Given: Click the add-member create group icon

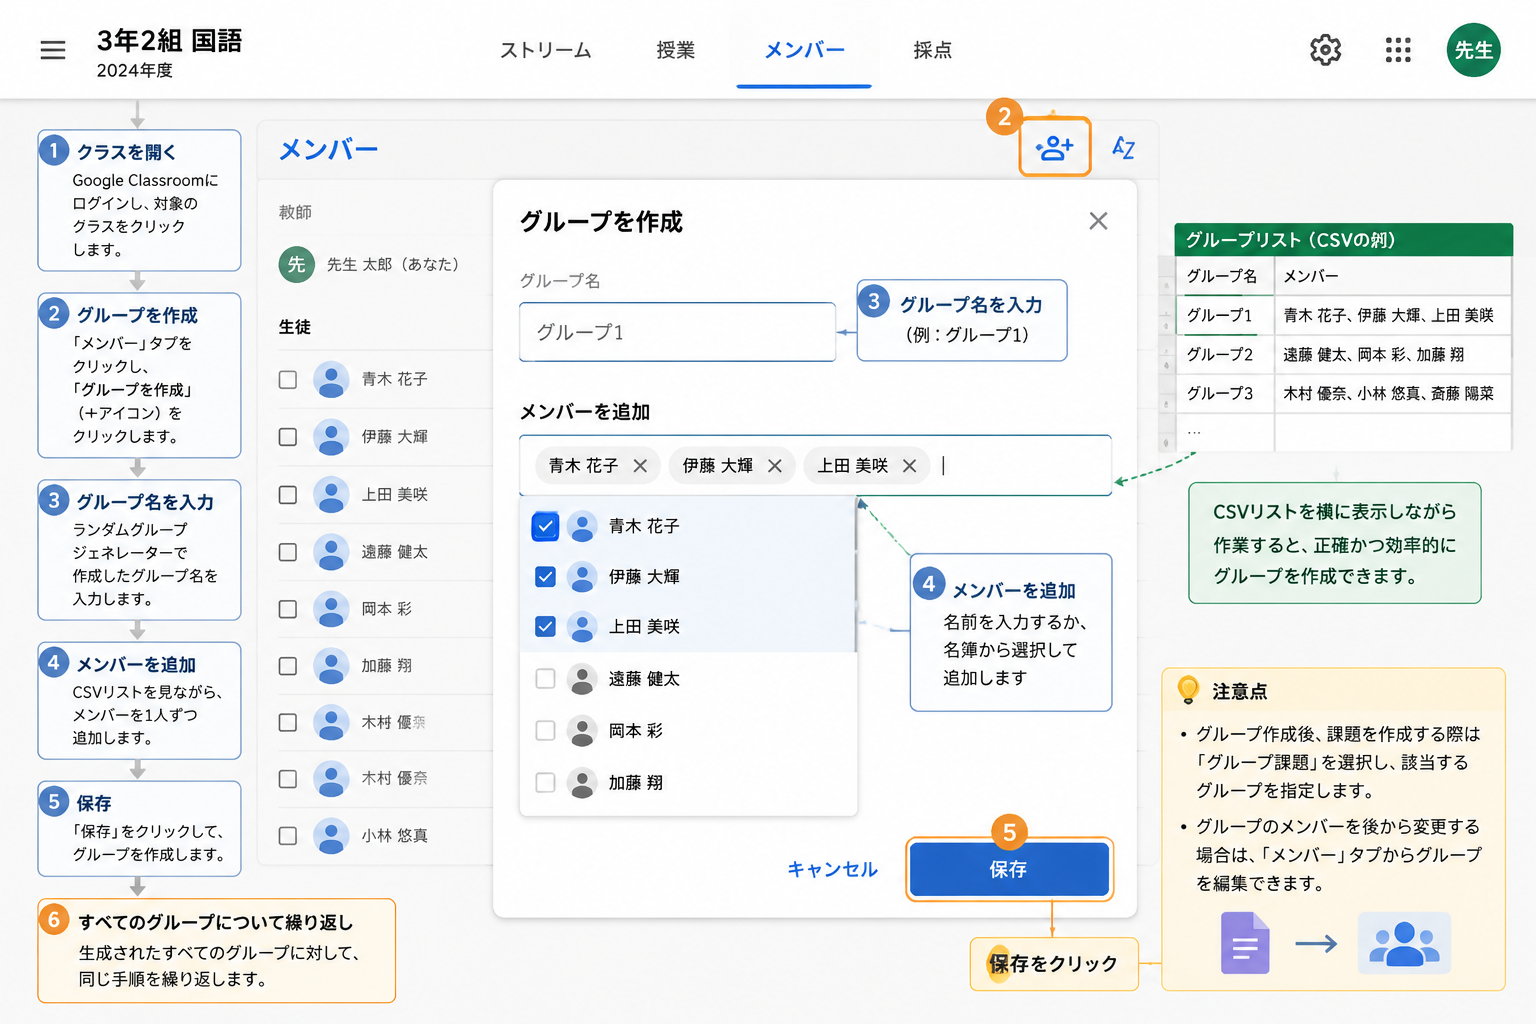Looking at the screenshot, I should (x=1055, y=148).
